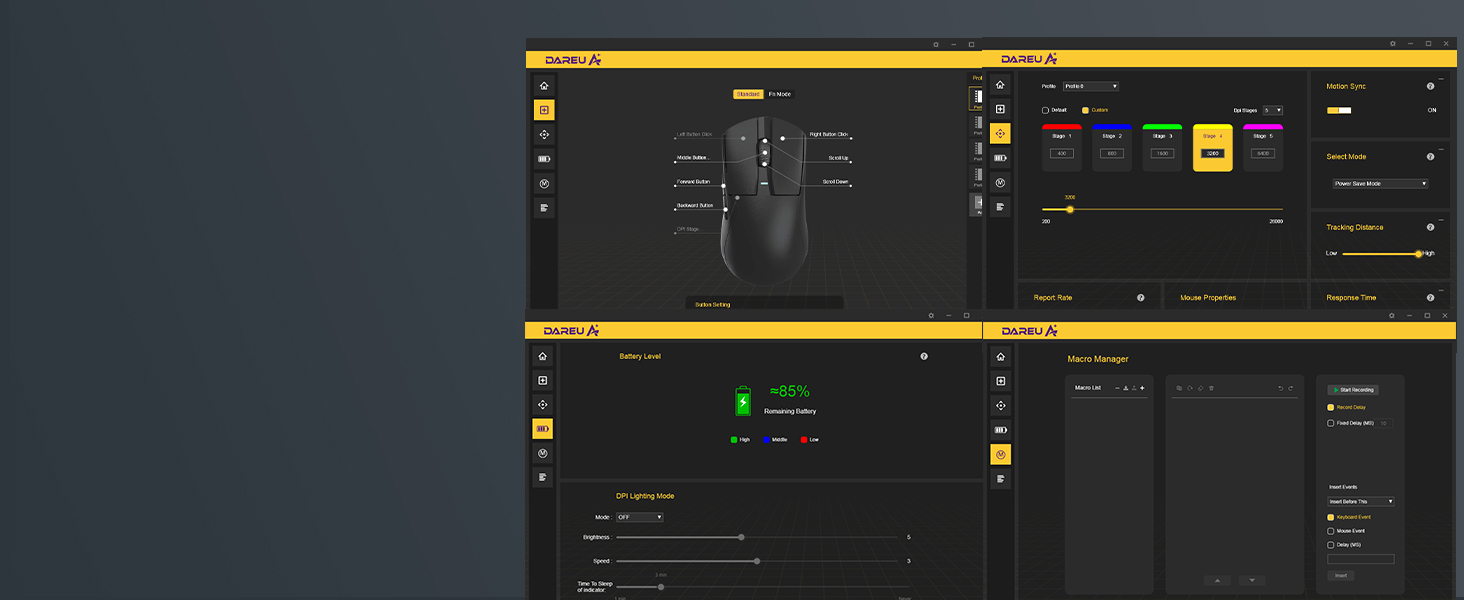Toggle the Motion Sync switch

pos(1339,110)
